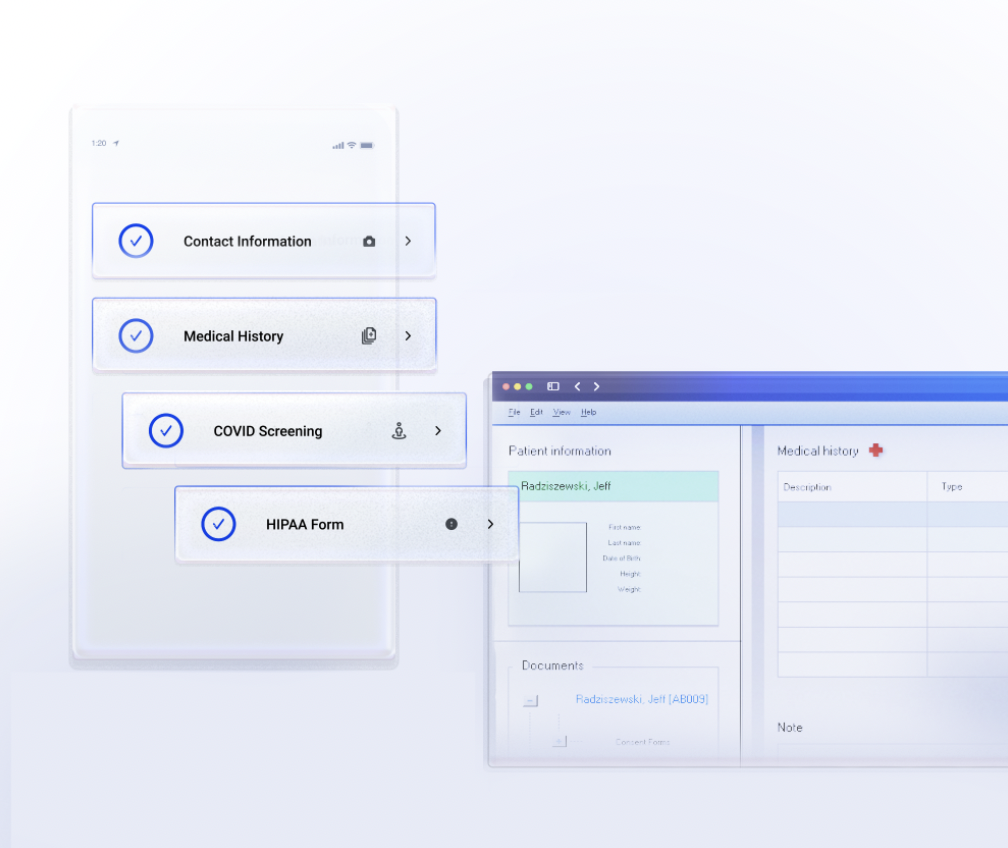Select the Radziszewski, Jeff patient name bar
Image resolution: width=1008 pixels, height=848 pixels.
[613, 486]
